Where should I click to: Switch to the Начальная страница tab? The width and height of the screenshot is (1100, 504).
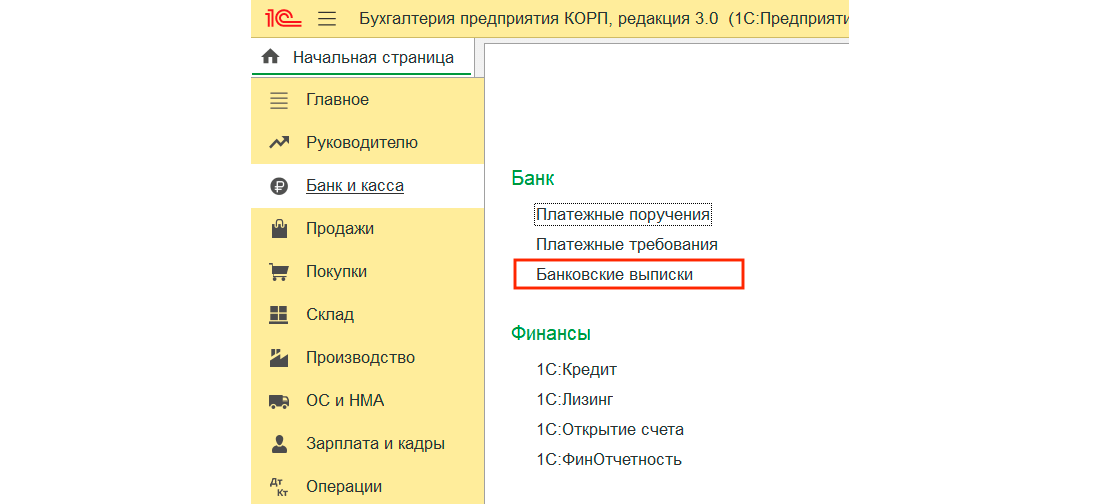pos(372,58)
